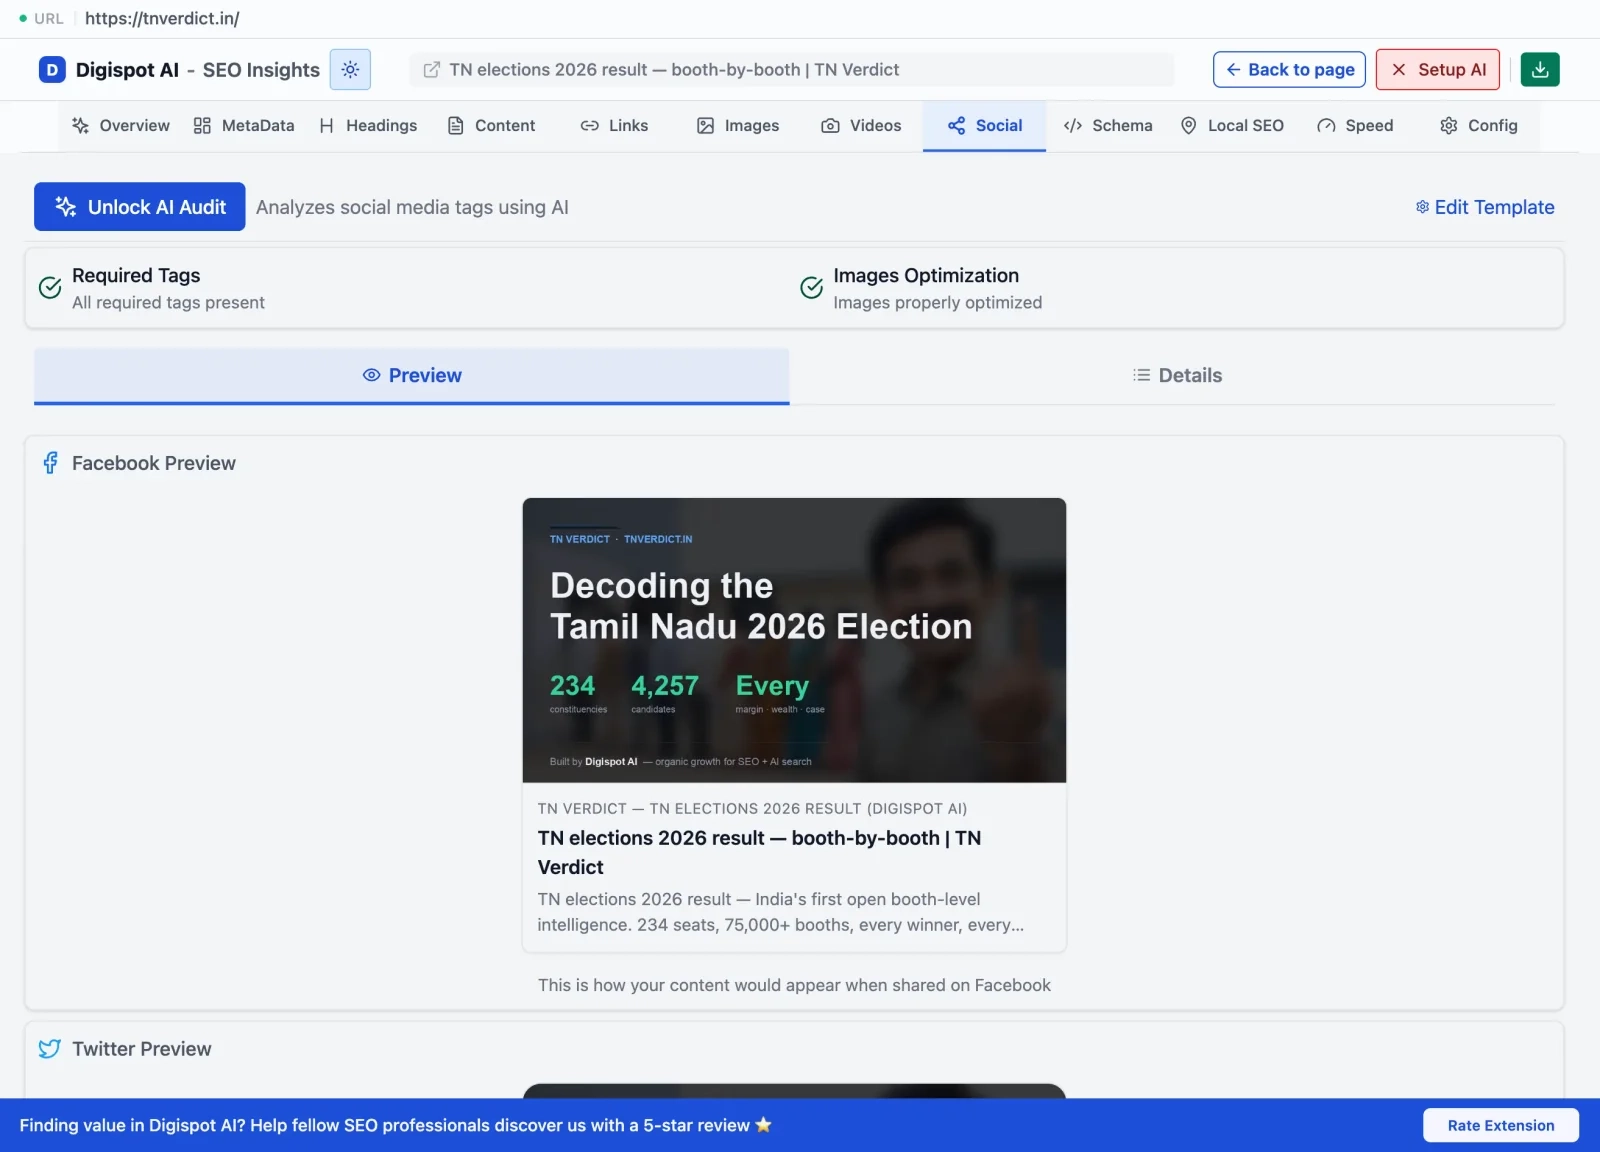The image size is (1600, 1152).
Task: Open Edit Template link
Action: (1485, 207)
